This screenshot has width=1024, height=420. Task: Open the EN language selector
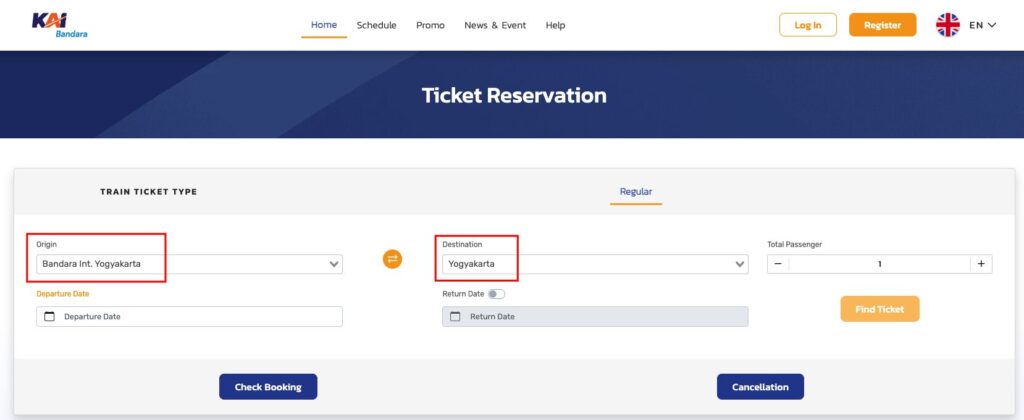pos(982,25)
